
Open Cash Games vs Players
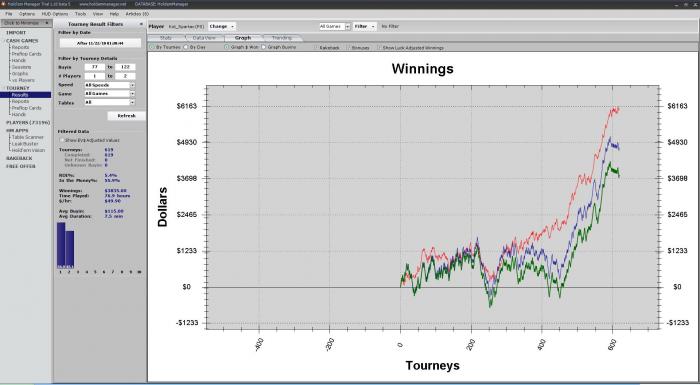23,80
